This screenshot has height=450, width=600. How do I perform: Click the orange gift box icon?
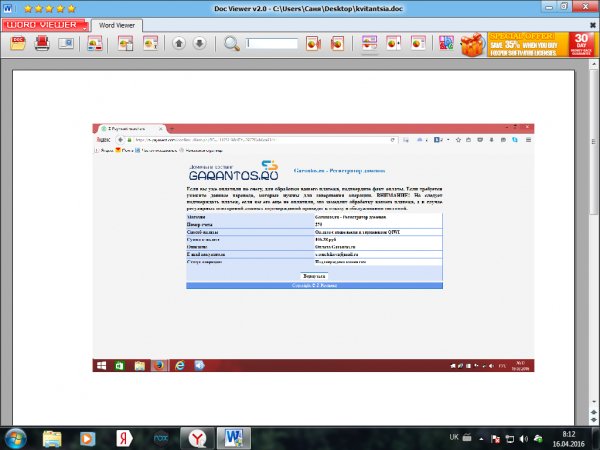(473, 44)
